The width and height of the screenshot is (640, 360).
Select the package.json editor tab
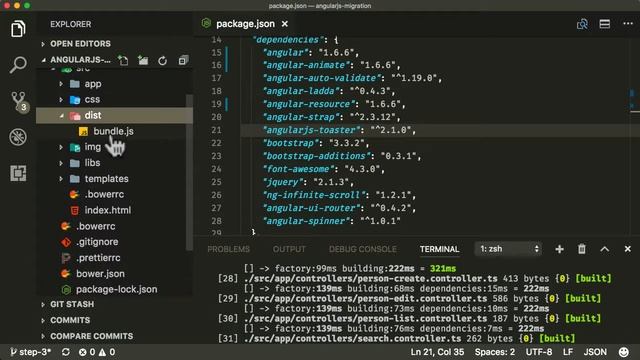245,24
